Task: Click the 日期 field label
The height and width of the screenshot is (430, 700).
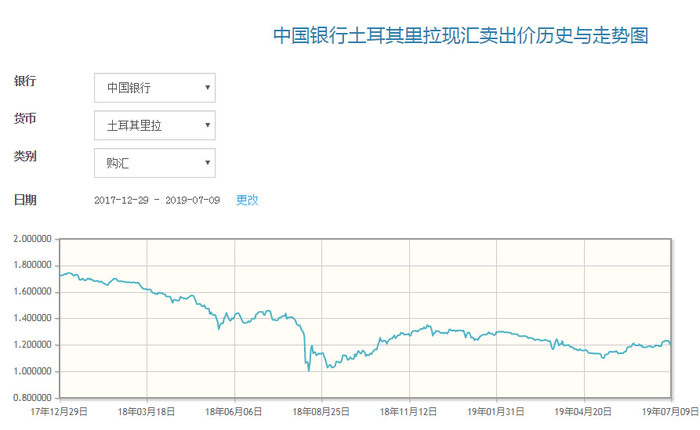Action: pyautogui.click(x=26, y=200)
